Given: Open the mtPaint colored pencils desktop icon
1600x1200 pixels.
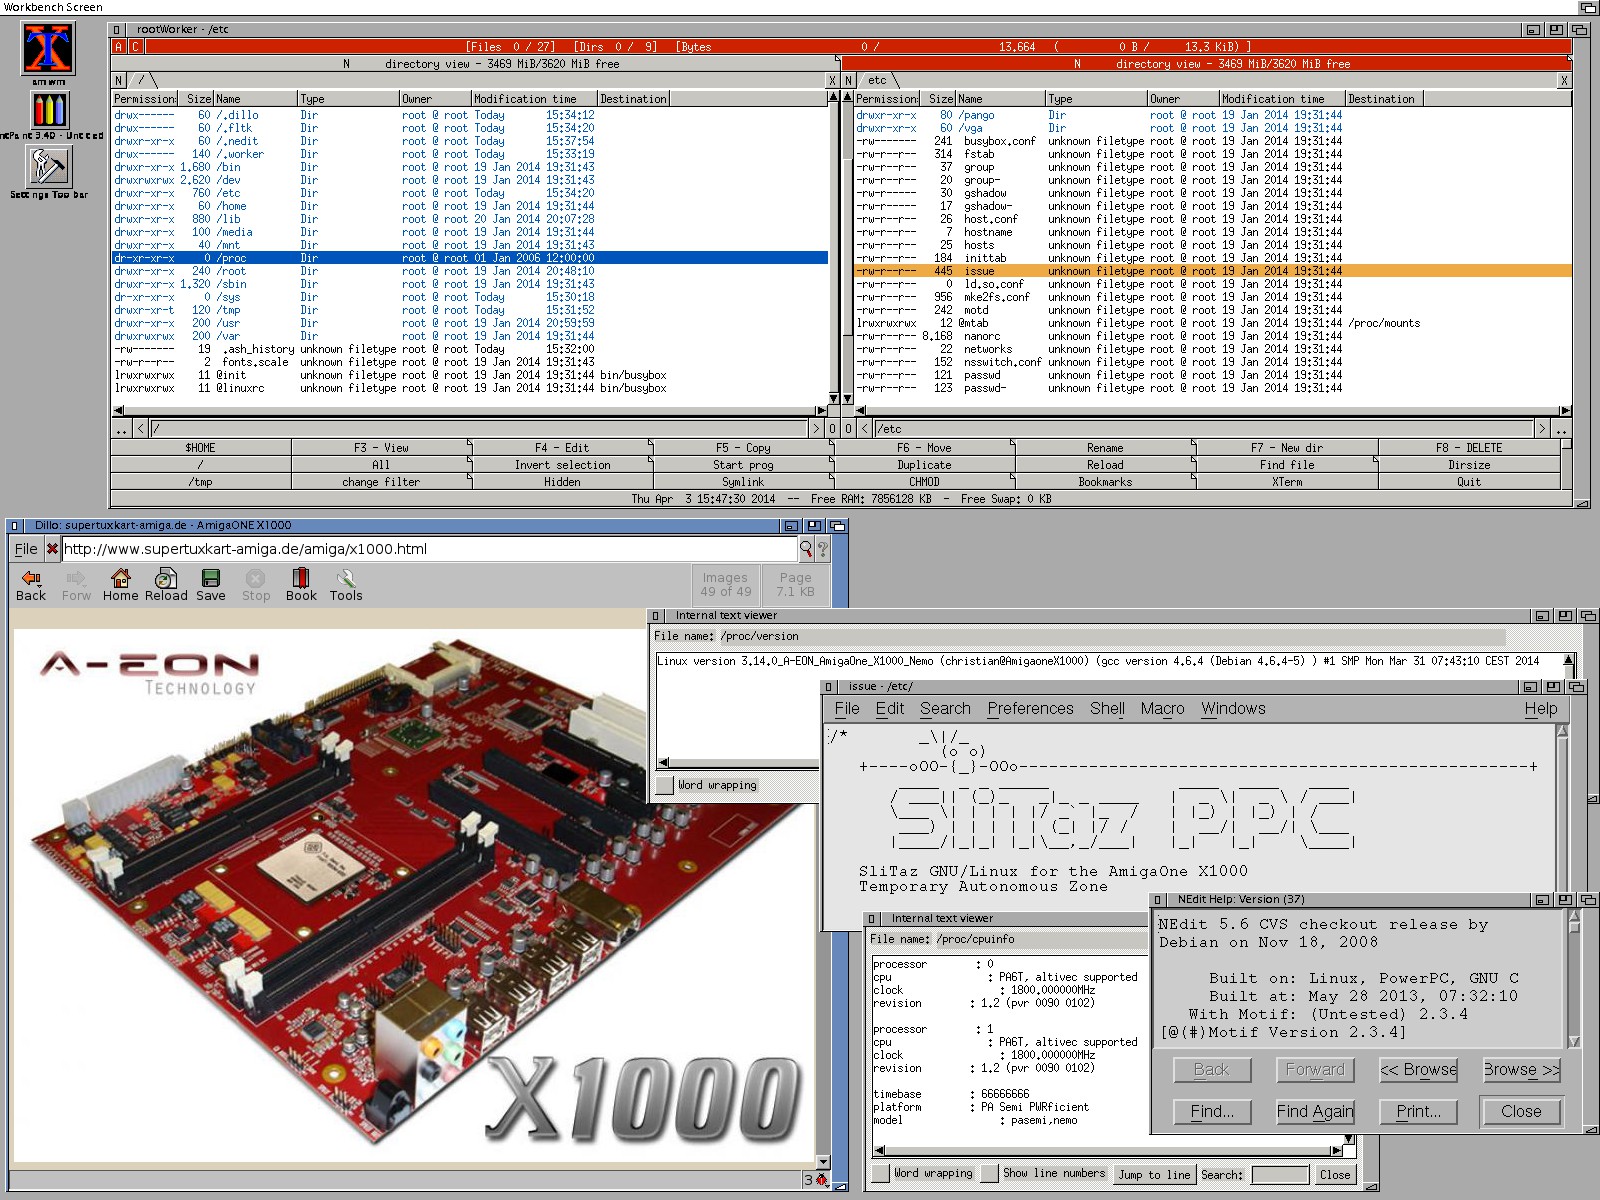Looking at the screenshot, I should [49, 110].
